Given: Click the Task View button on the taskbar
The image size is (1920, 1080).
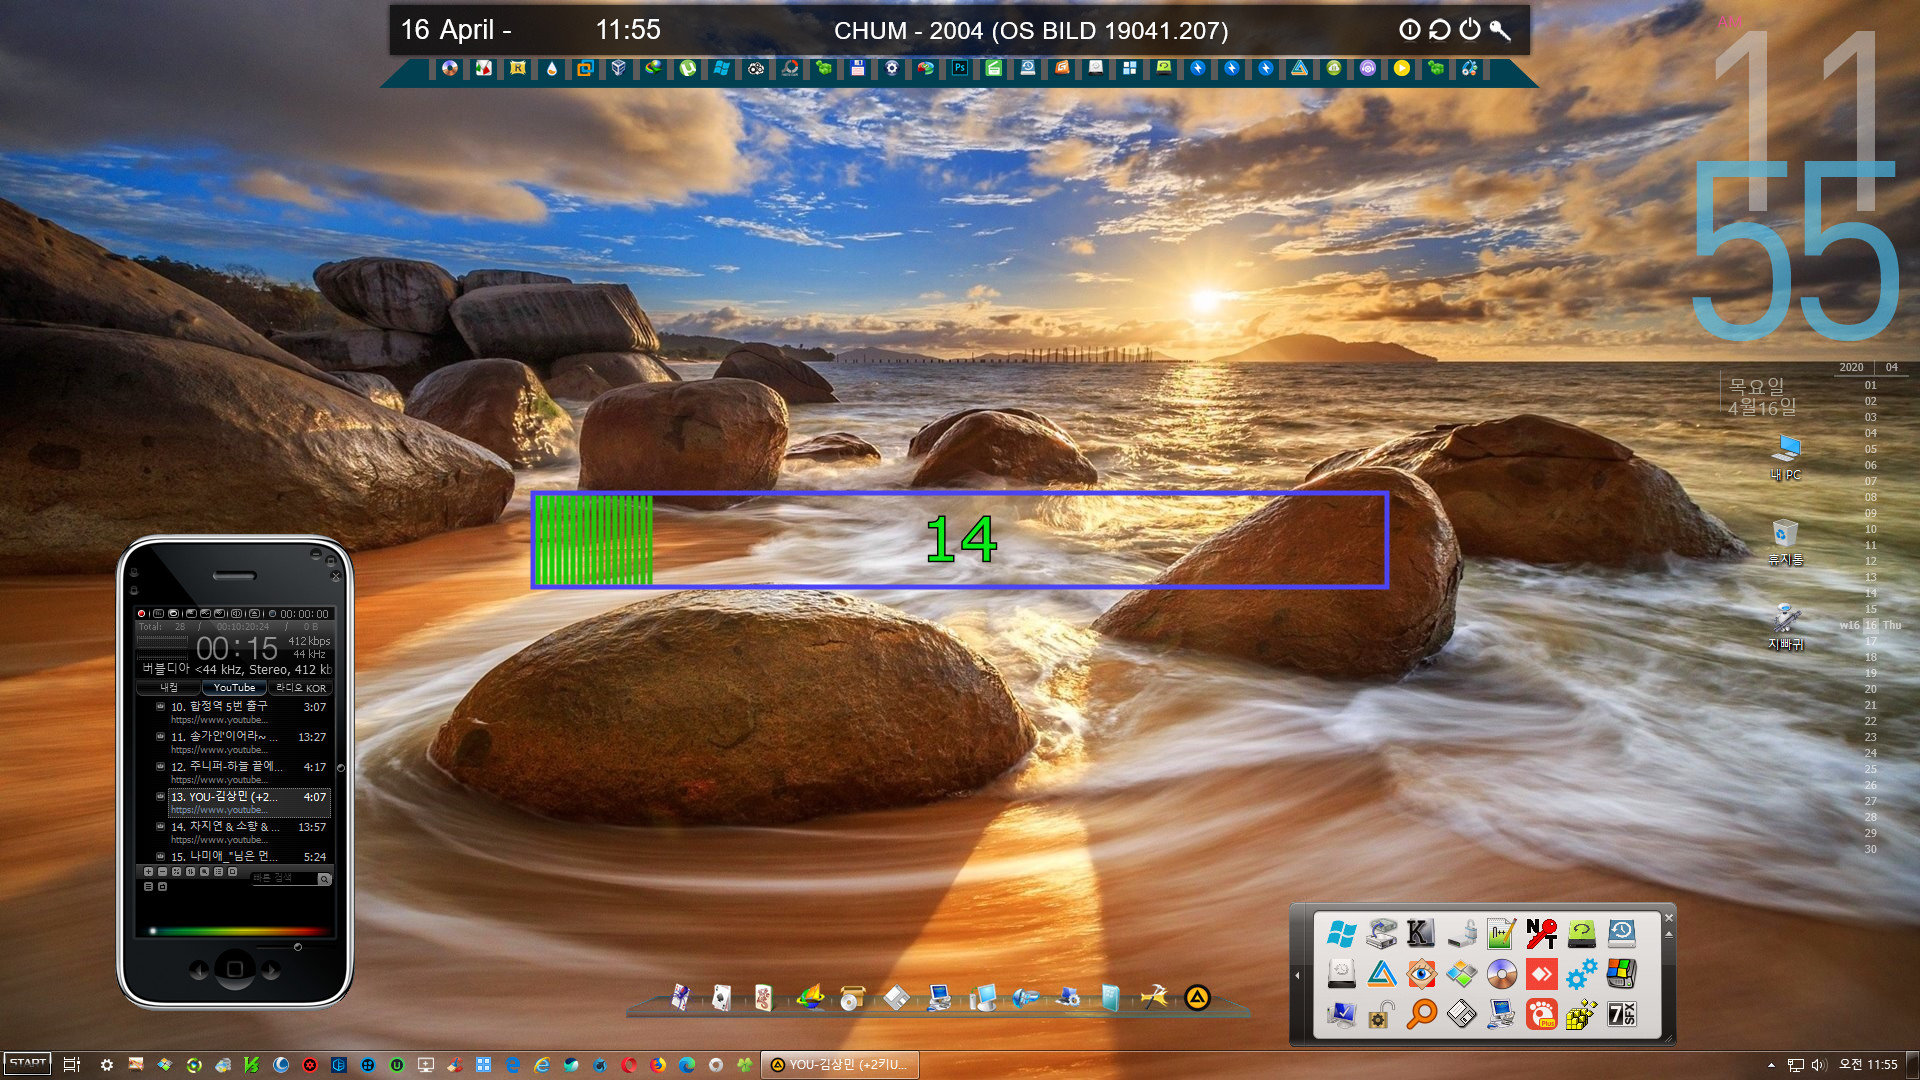Looking at the screenshot, I should point(71,1065).
